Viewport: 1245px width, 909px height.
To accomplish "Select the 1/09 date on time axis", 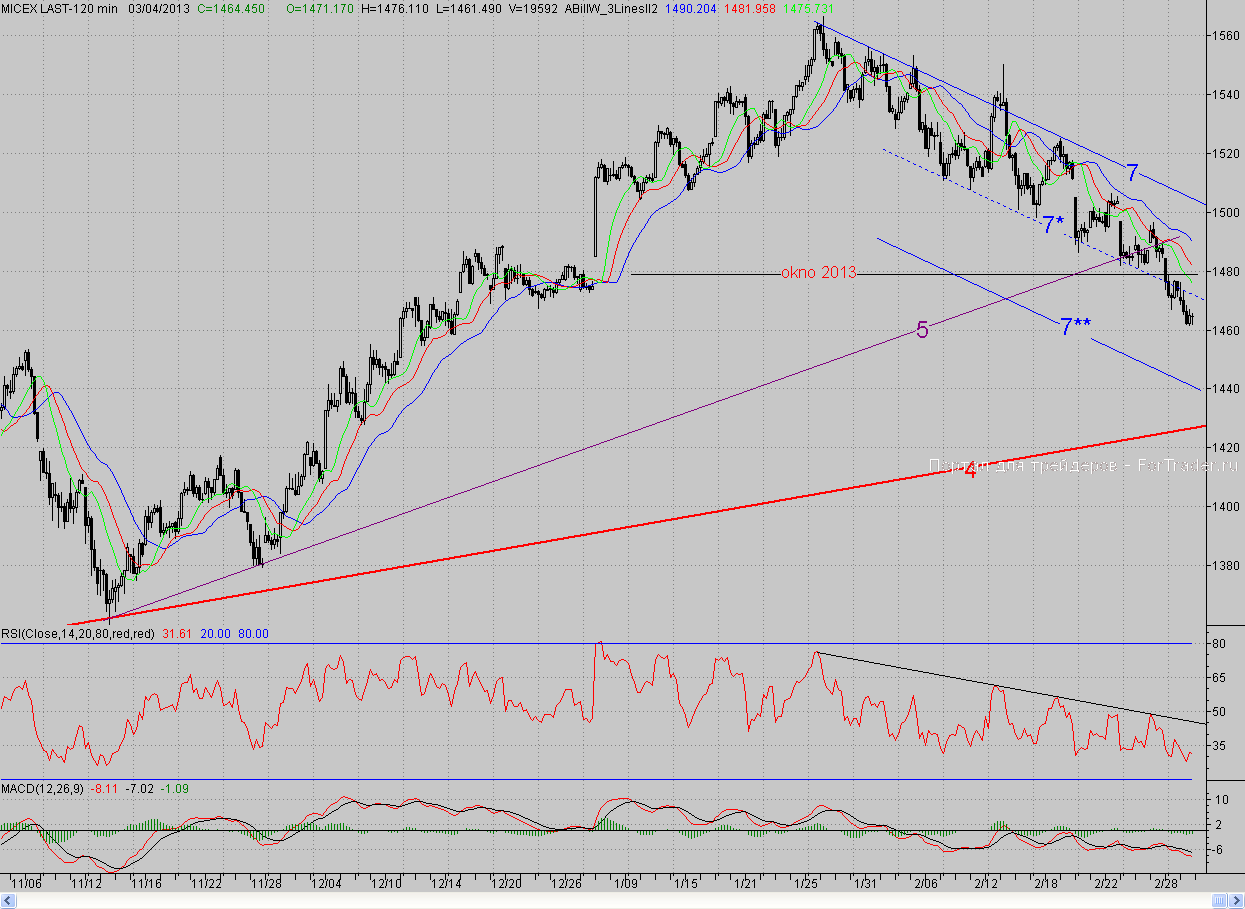I will click(x=628, y=884).
